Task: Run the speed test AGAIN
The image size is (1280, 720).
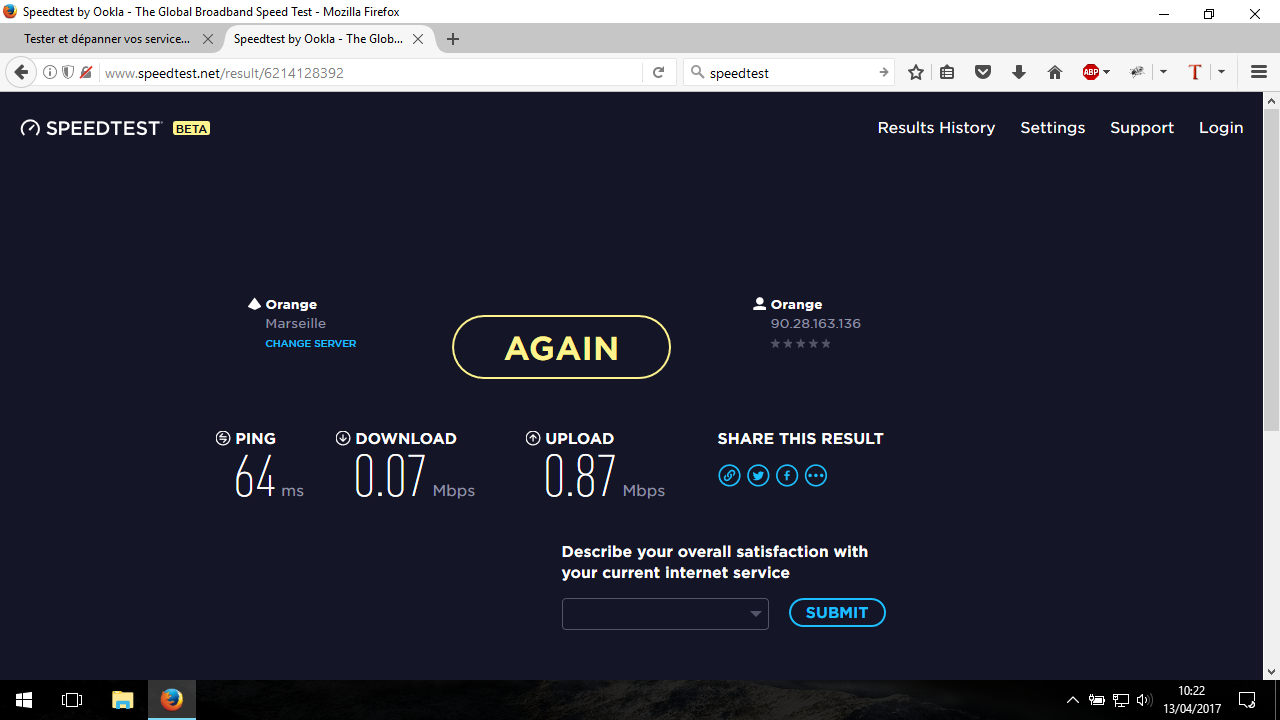Action: click(x=561, y=347)
